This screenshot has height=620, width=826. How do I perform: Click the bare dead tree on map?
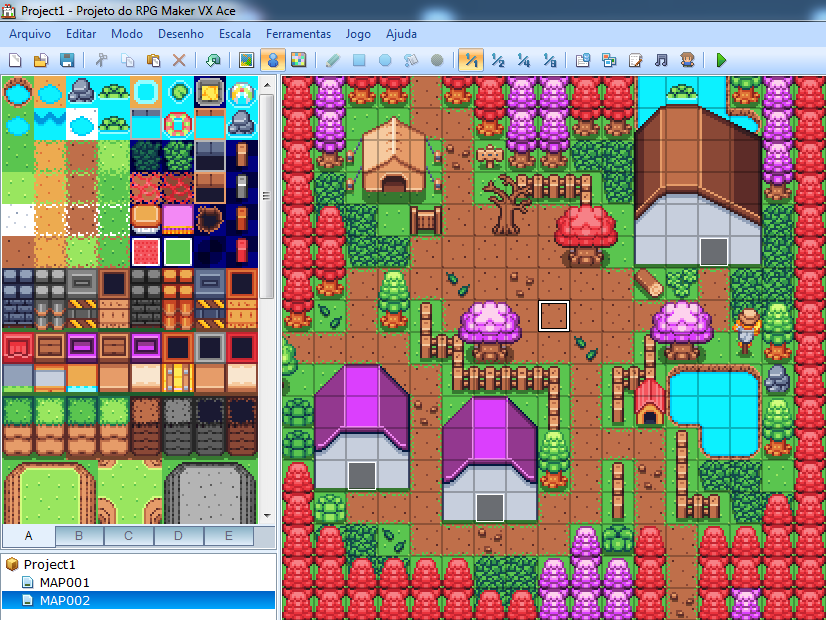coord(506,205)
